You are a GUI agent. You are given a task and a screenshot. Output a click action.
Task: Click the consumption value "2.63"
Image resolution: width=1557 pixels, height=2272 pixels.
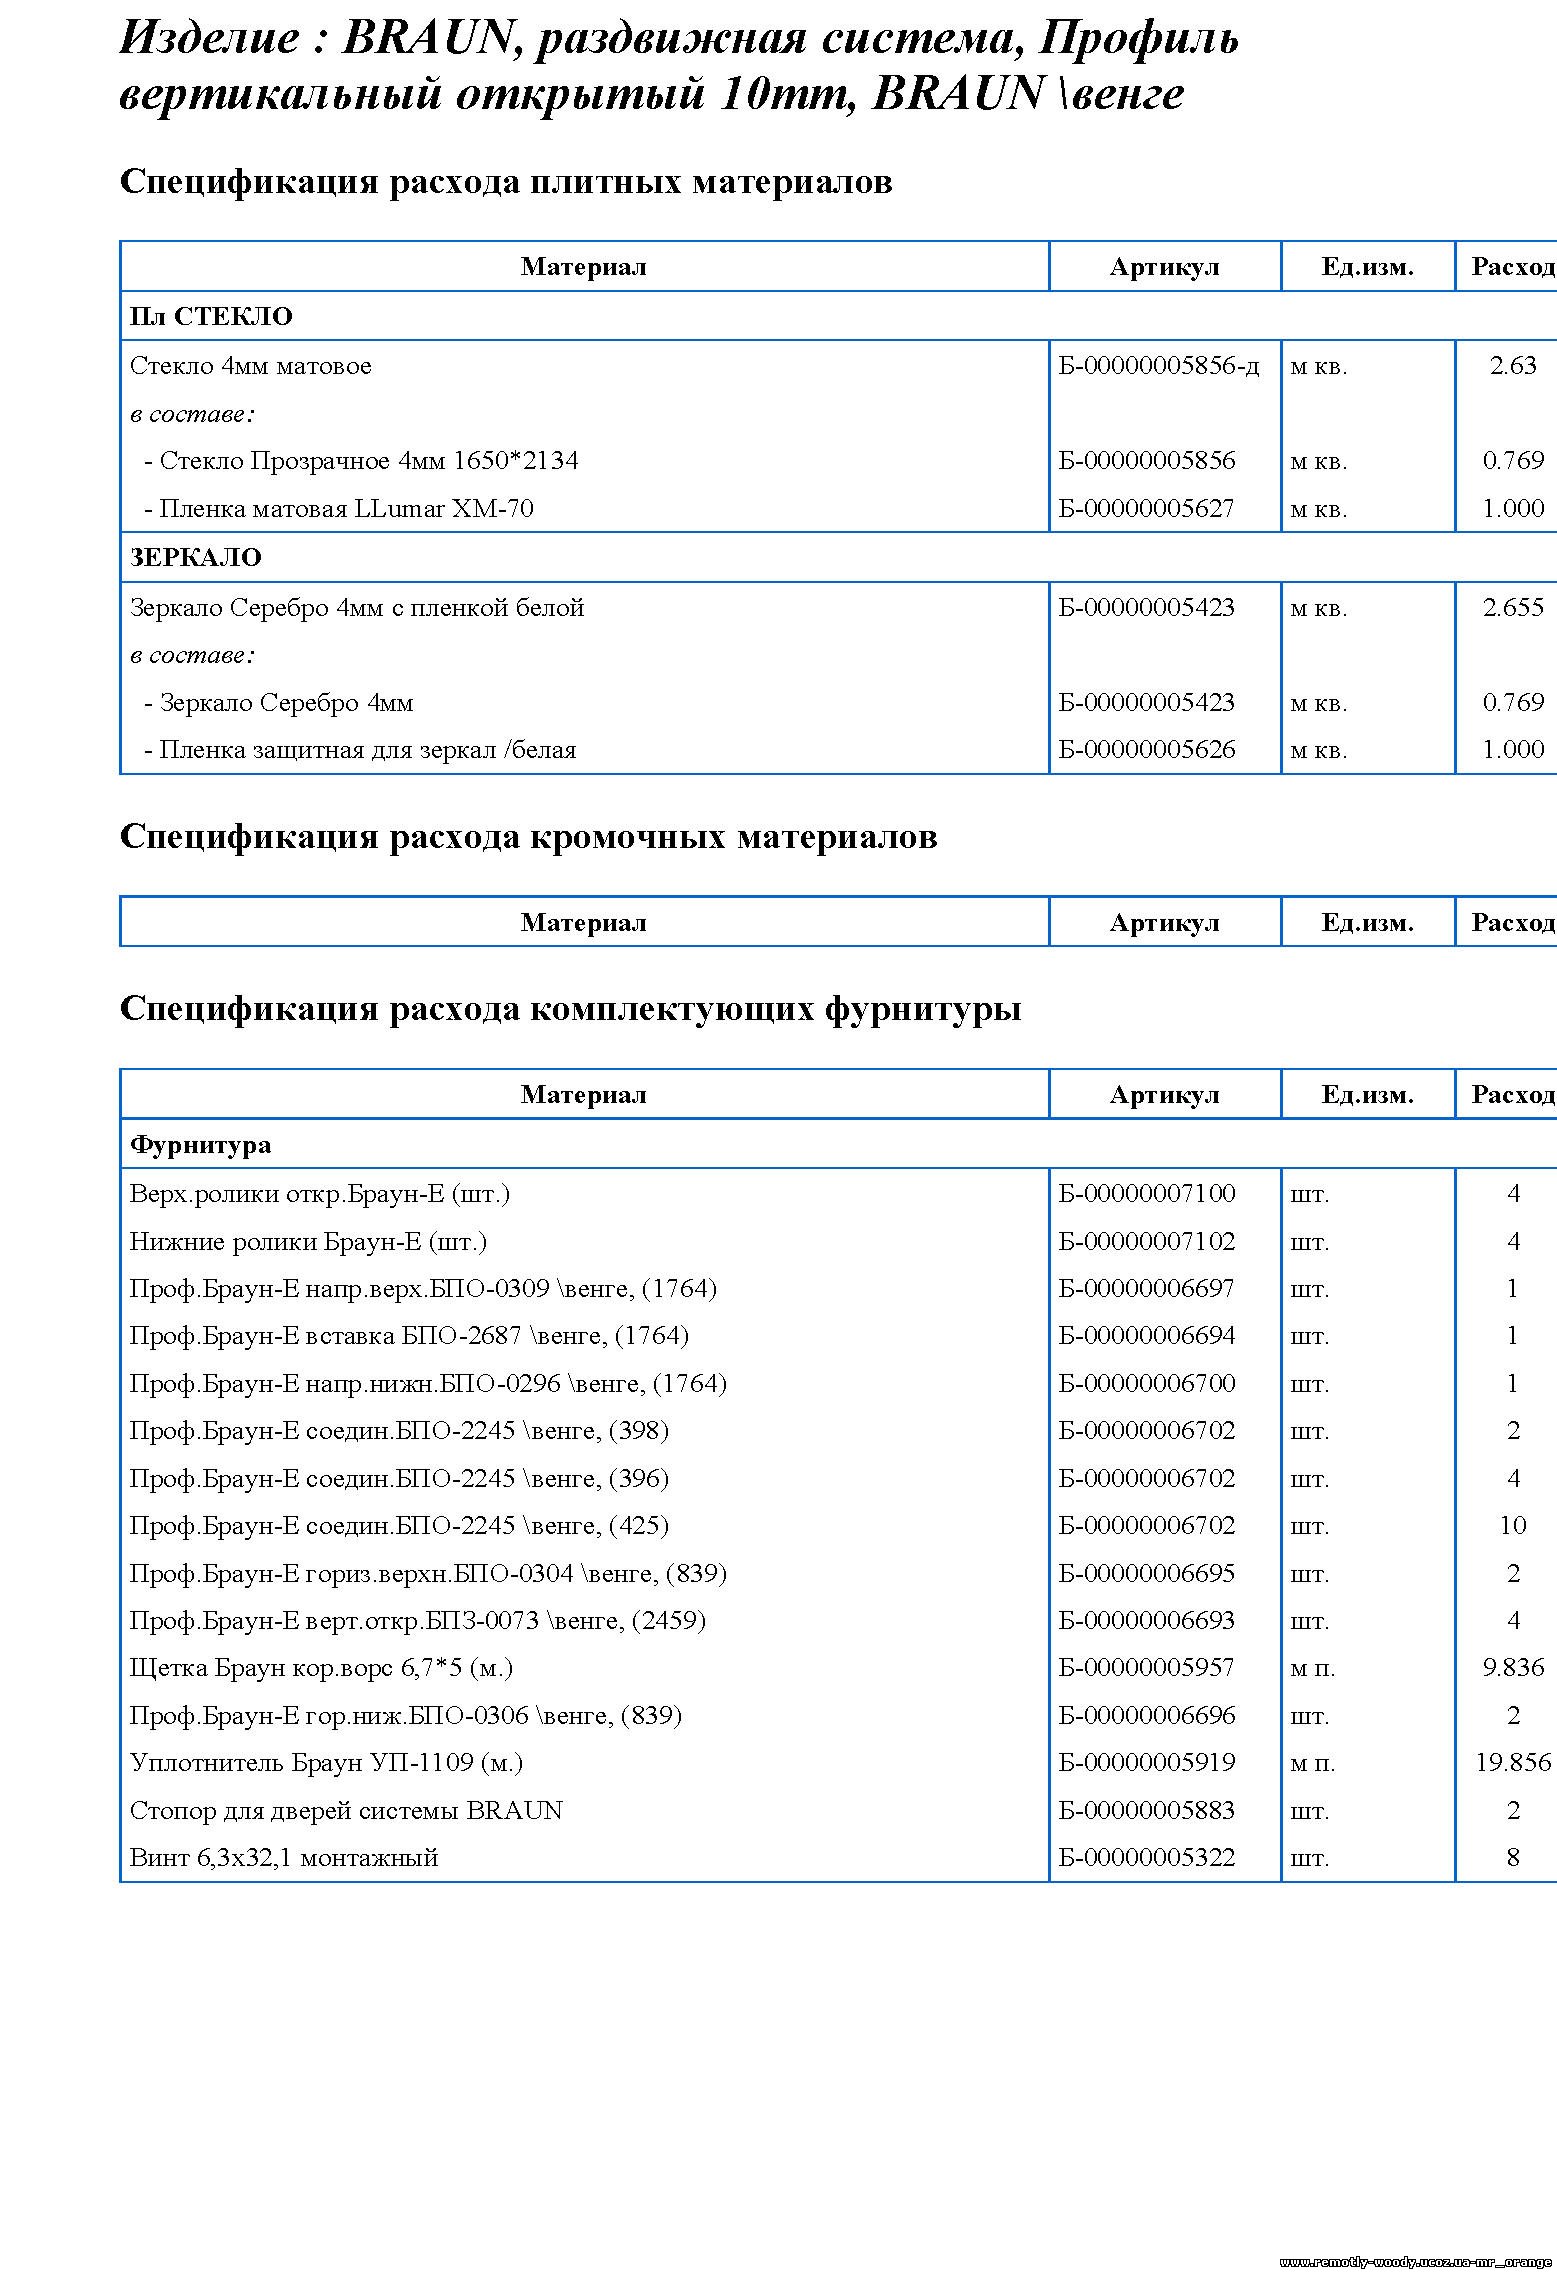(x=1512, y=366)
